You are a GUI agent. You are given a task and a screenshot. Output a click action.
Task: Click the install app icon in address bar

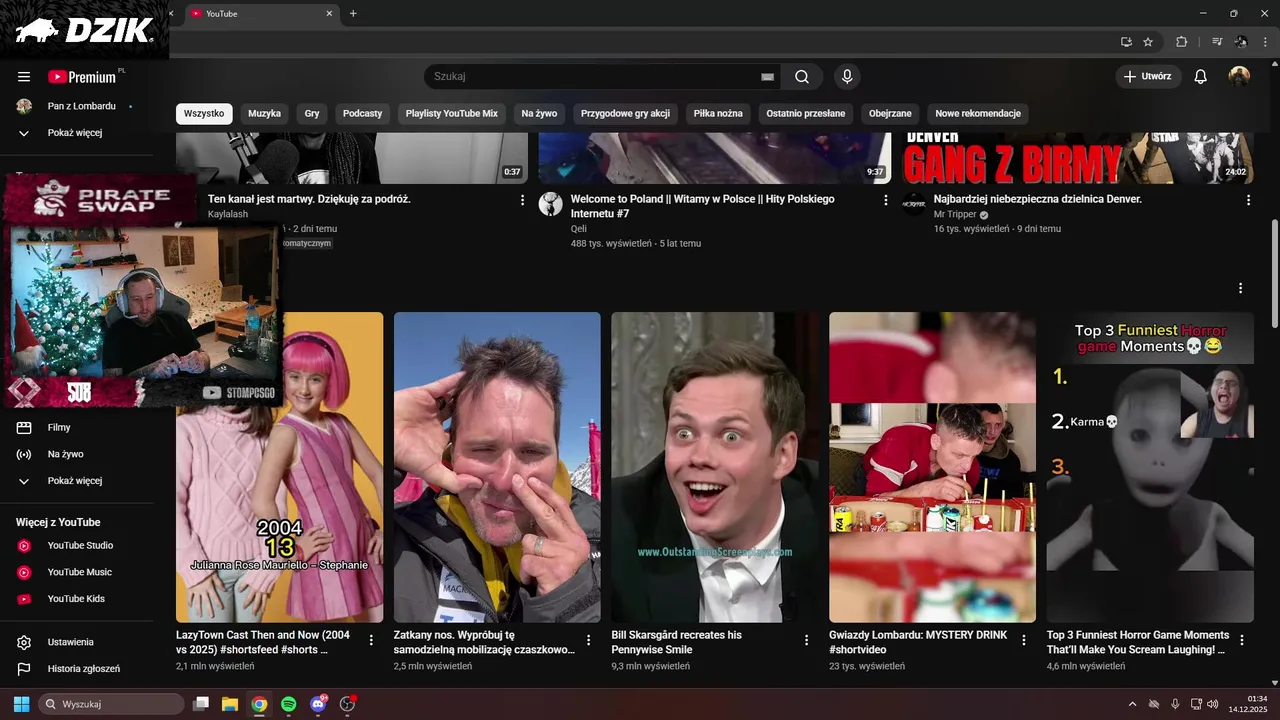coord(1126,41)
